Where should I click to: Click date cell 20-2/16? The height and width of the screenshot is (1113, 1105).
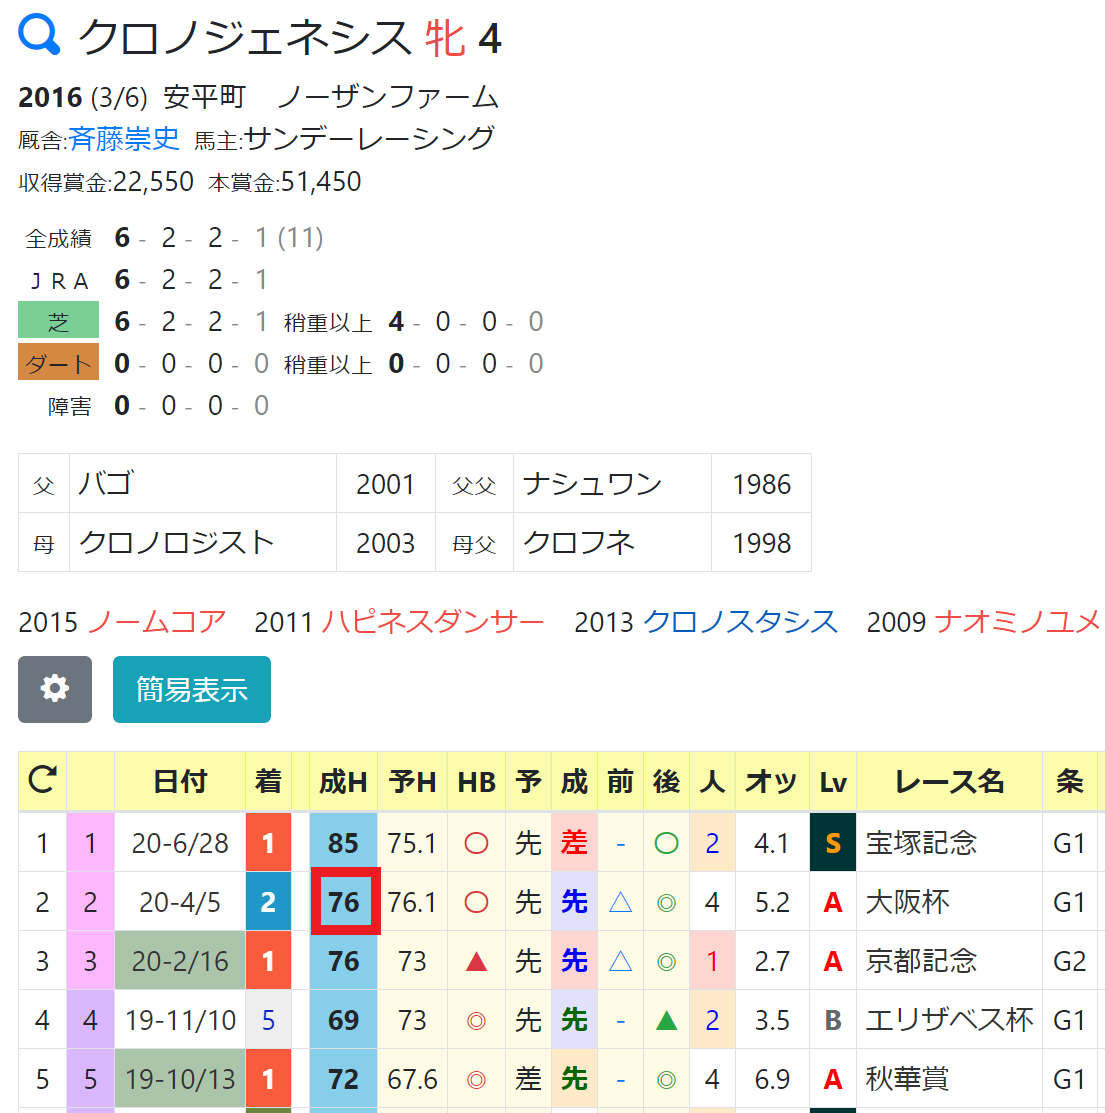click(x=180, y=960)
